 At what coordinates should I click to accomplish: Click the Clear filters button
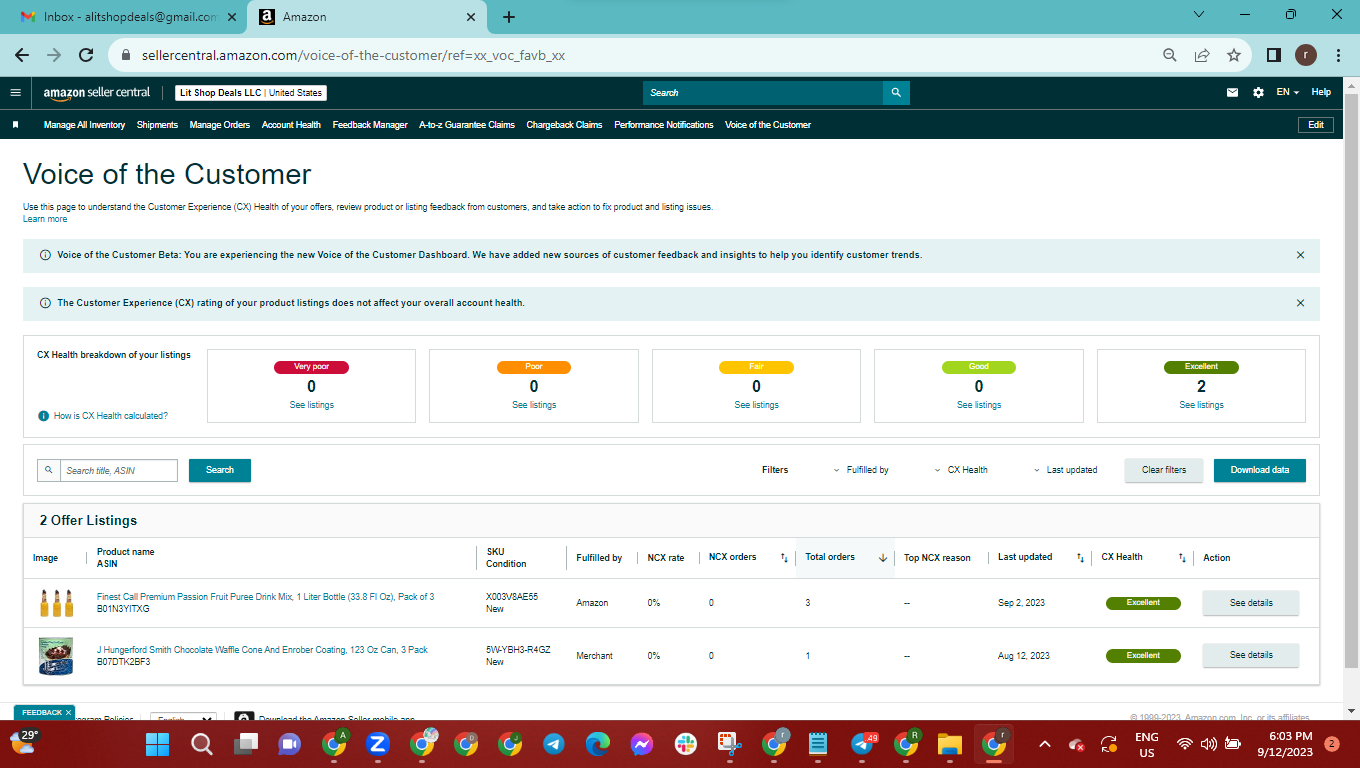[1164, 470]
